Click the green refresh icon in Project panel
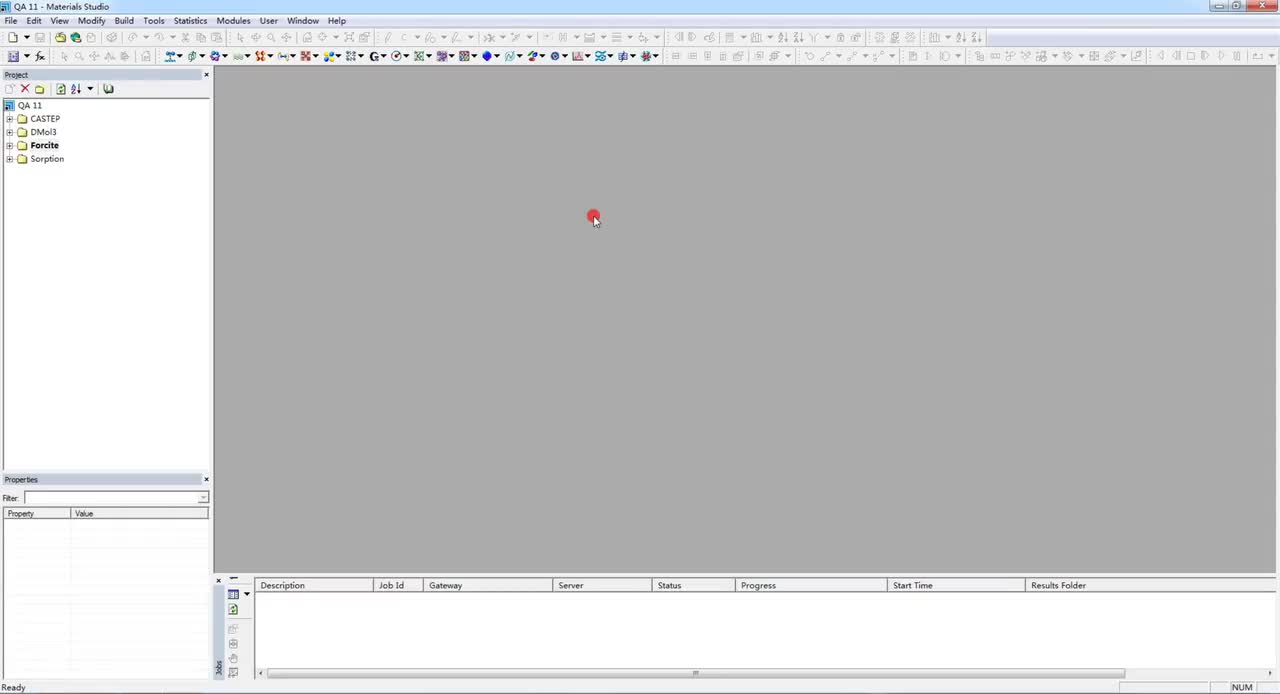Viewport: 1280px width, 694px height. [x=60, y=89]
